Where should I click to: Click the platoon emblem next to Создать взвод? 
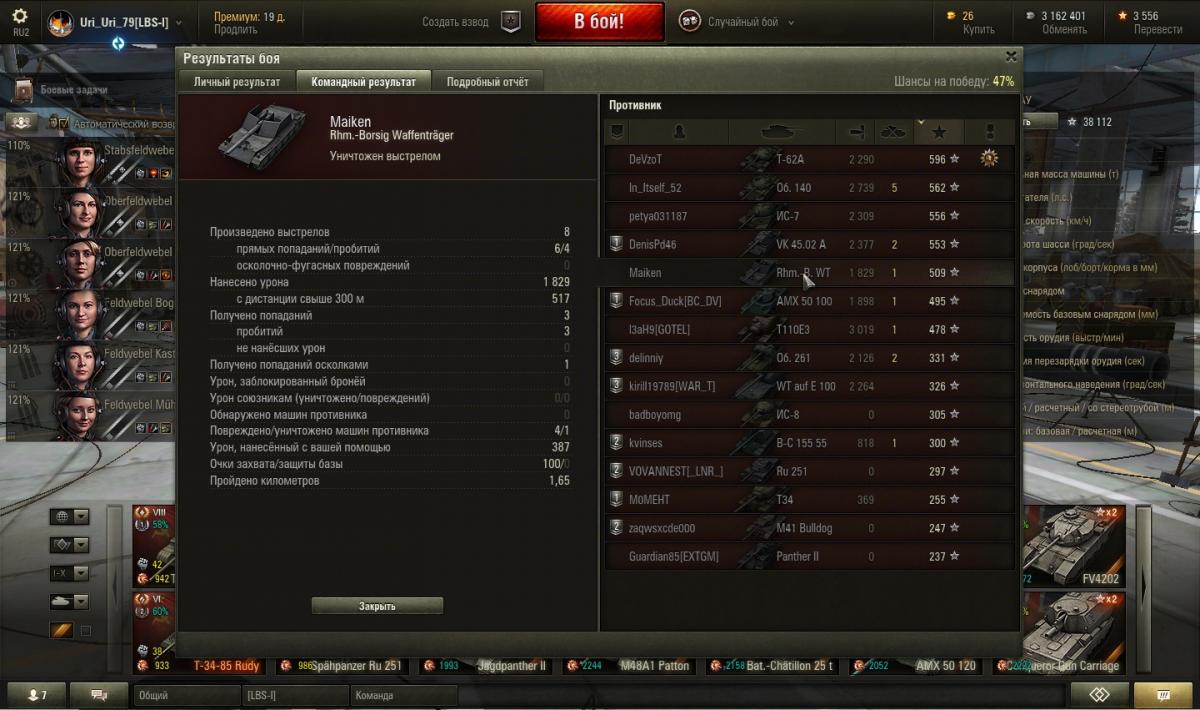511,22
